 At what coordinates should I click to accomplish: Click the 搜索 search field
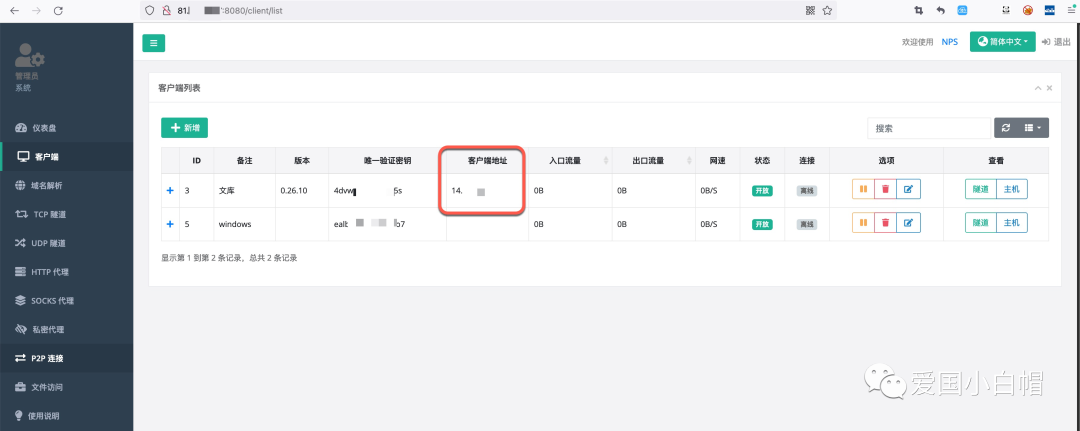[x=928, y=128]
